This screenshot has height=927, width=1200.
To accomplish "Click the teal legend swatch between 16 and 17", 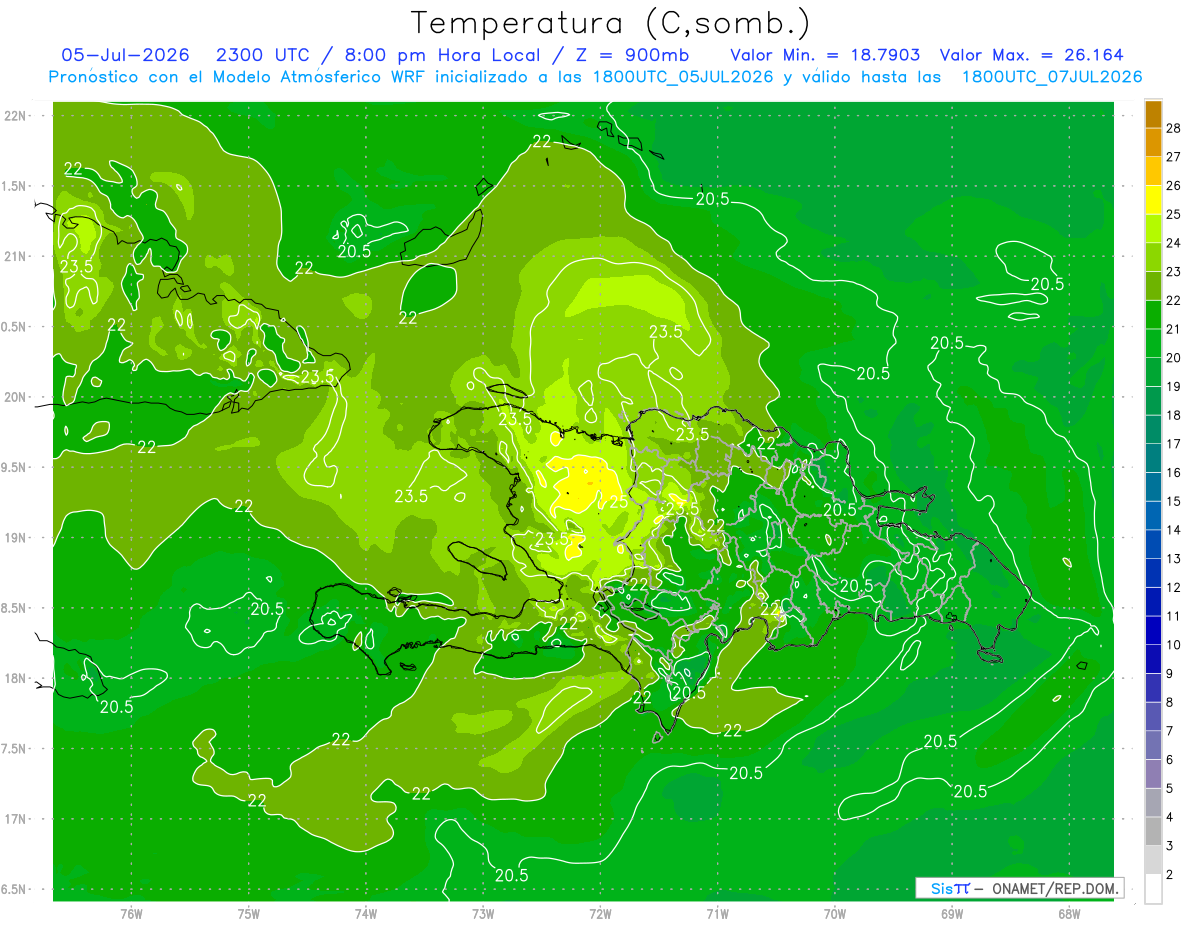I will (1153, 458).
